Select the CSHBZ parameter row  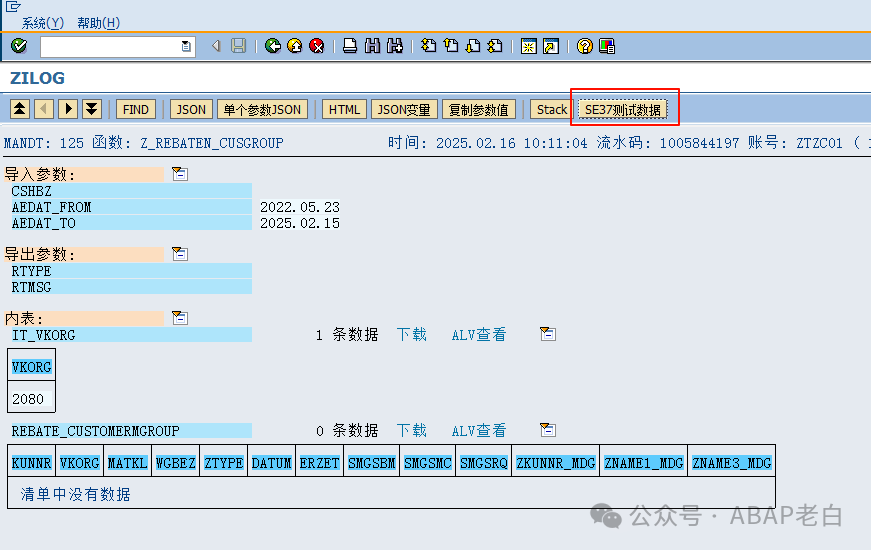click(x=131, y=191)
